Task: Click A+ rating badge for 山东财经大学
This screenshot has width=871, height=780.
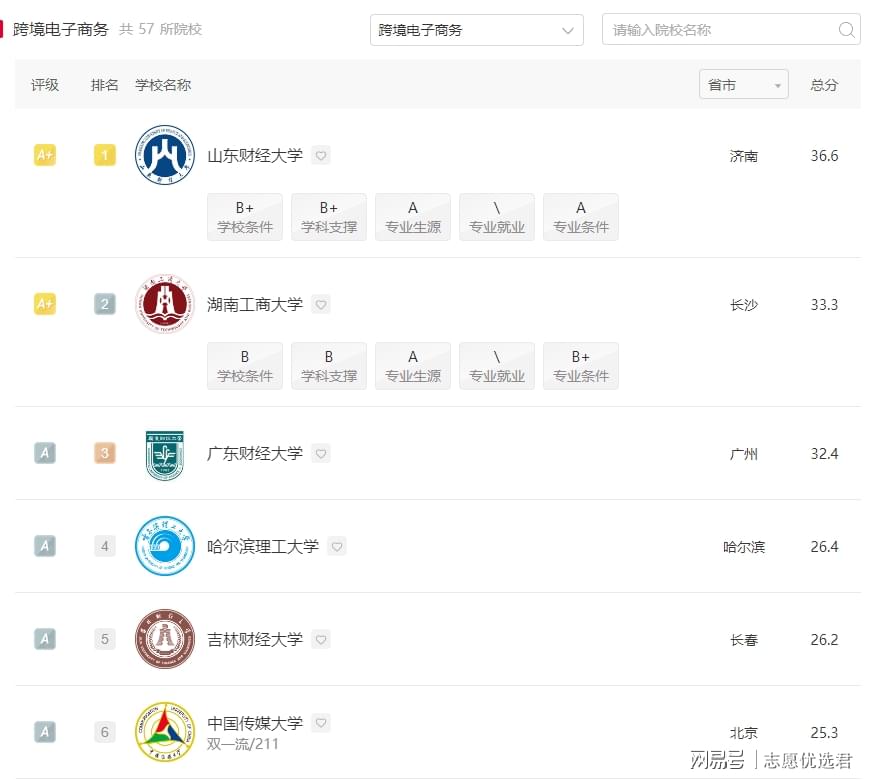Action: click(45, 155)
